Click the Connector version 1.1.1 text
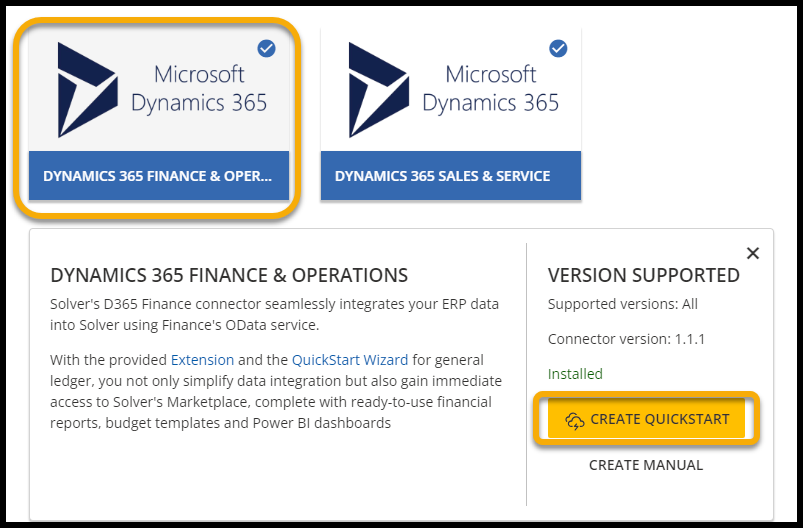Screen dimensions: 803x528 point(626,339)
